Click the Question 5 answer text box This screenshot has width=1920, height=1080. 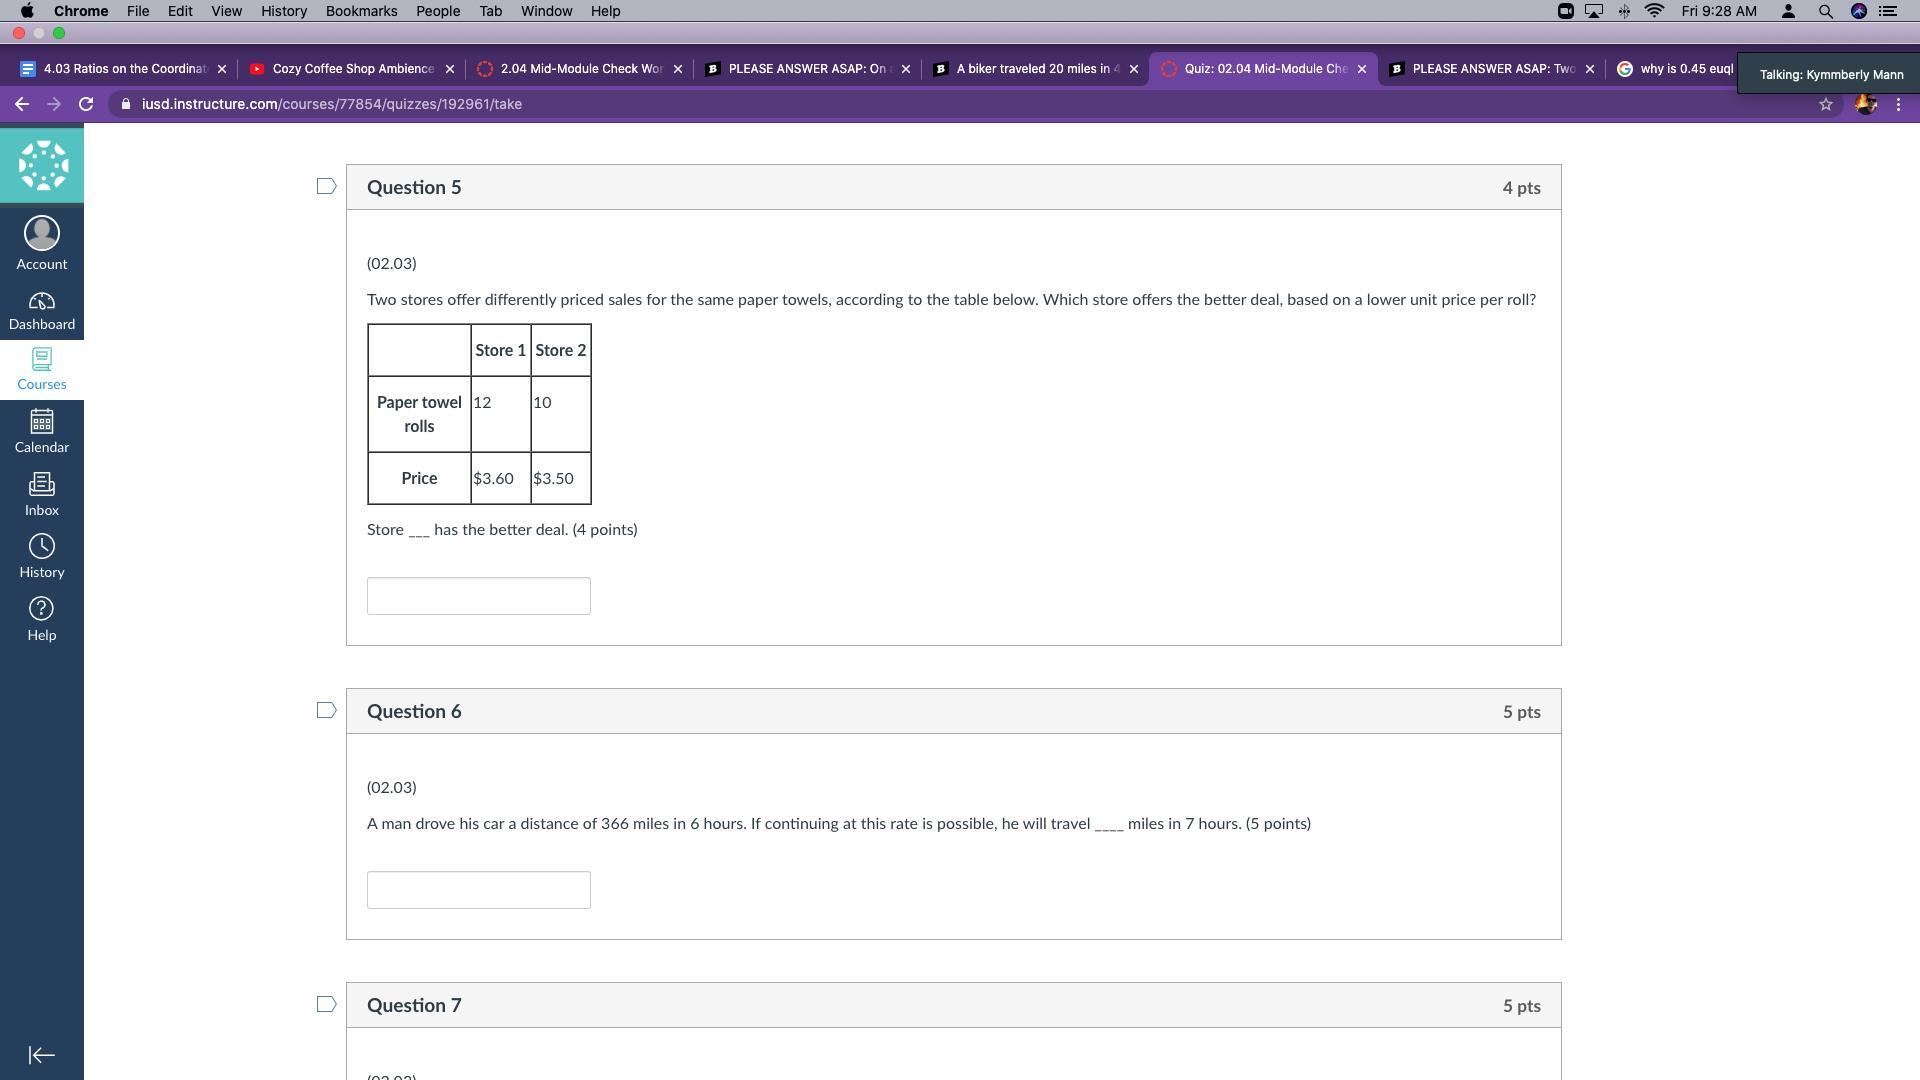(x=478, y=596)
